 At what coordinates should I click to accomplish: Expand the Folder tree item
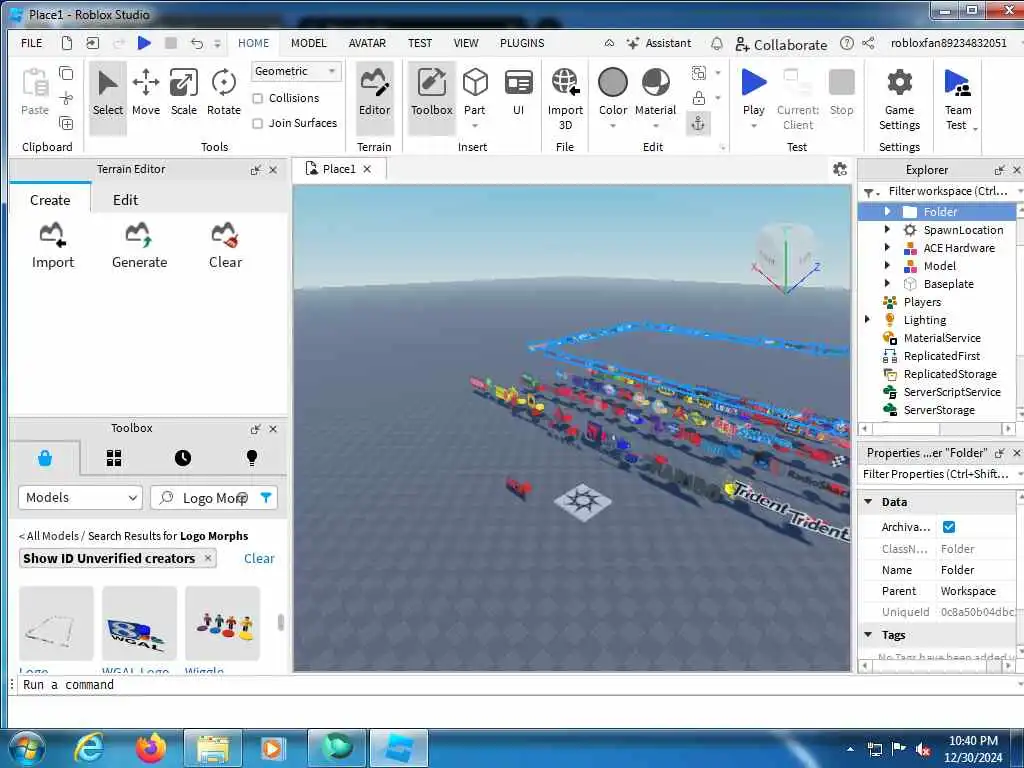pos(887,212)
